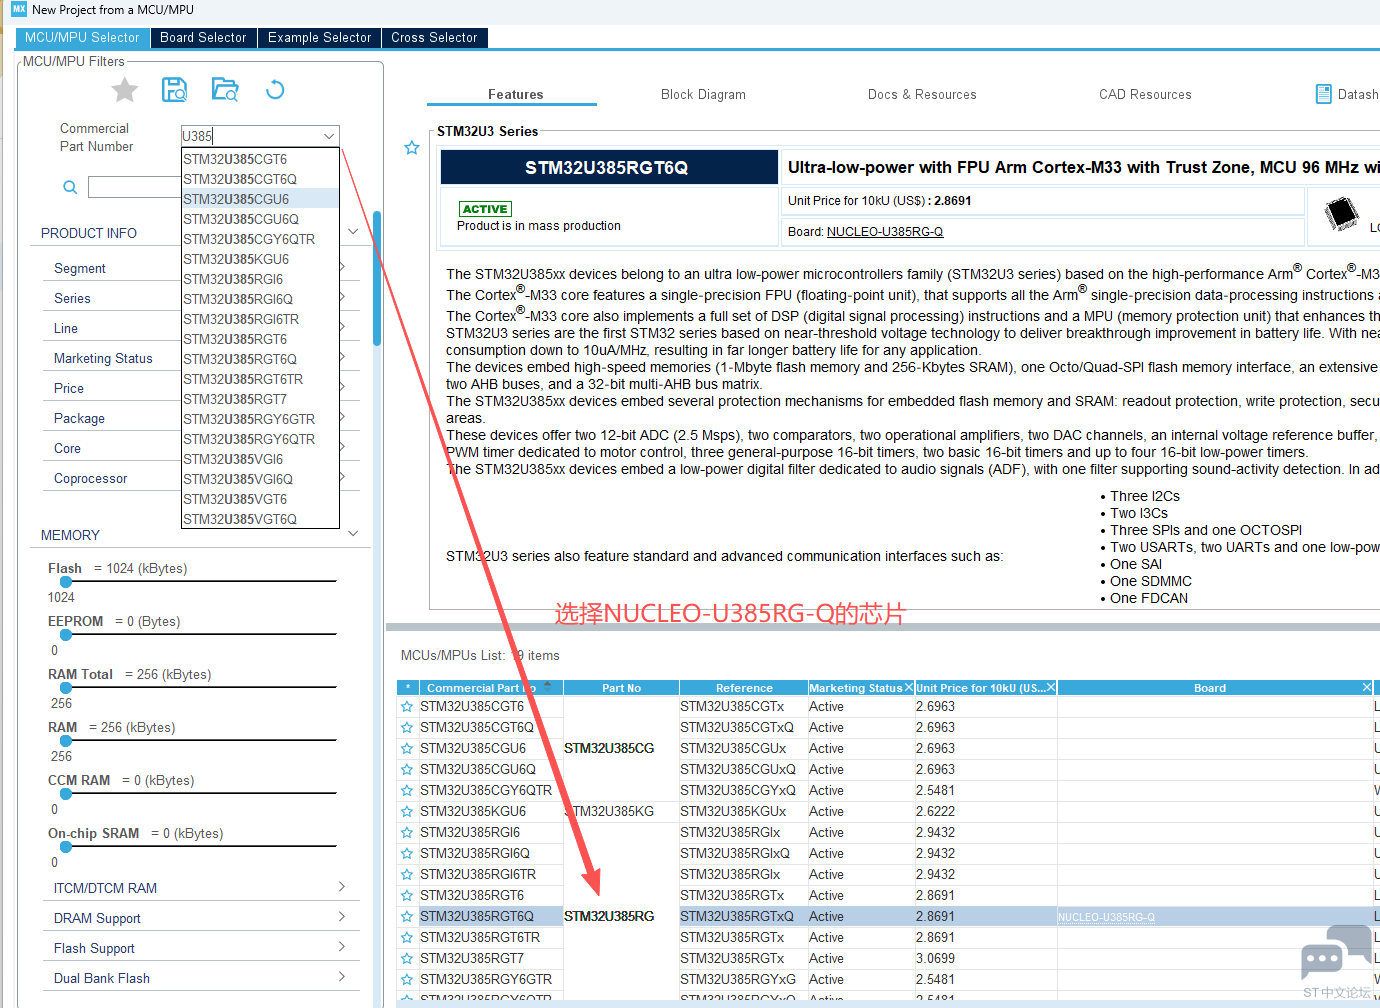Click NUCLEO-U385RG-Q link in the table row
The image size is (1380, 1008).
click(x=1106, y=917)
